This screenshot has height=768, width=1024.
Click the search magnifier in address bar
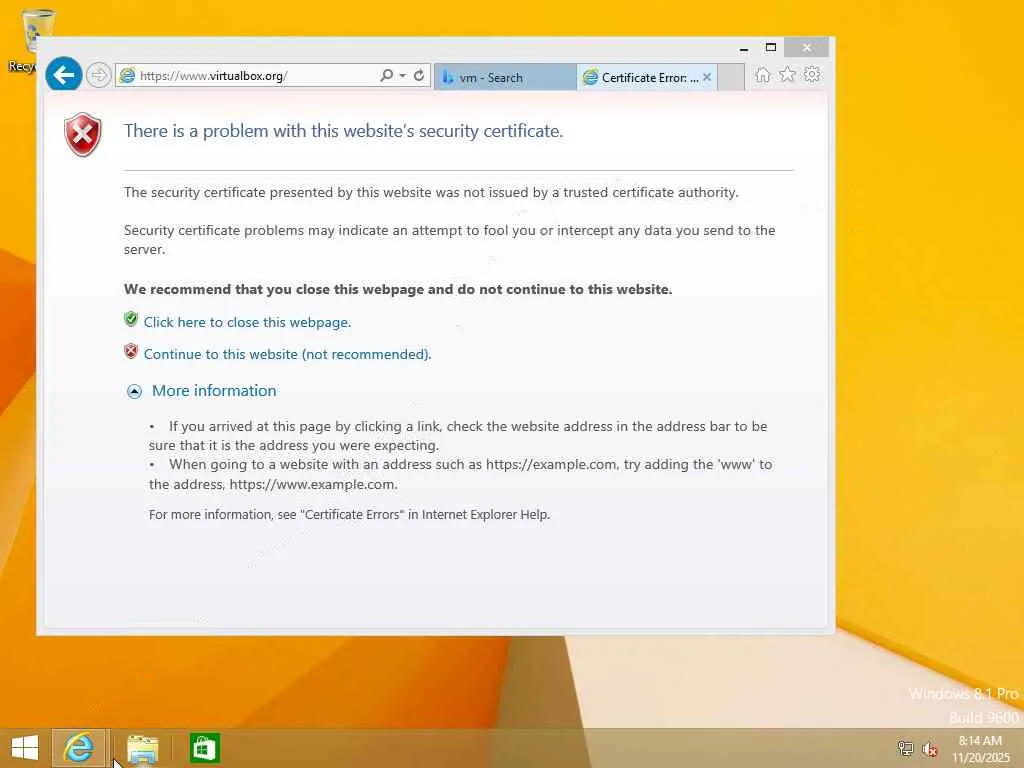(387, 76)
